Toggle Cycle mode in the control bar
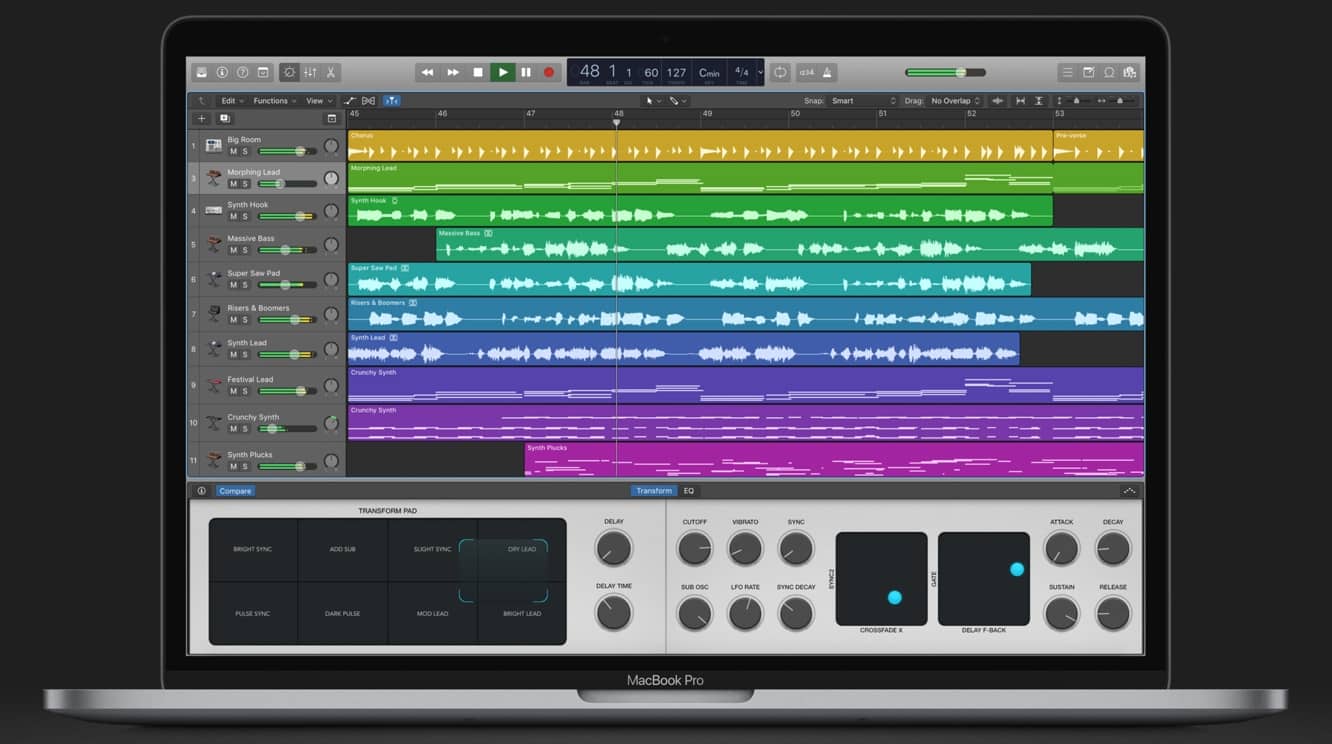 click(780, 72)
